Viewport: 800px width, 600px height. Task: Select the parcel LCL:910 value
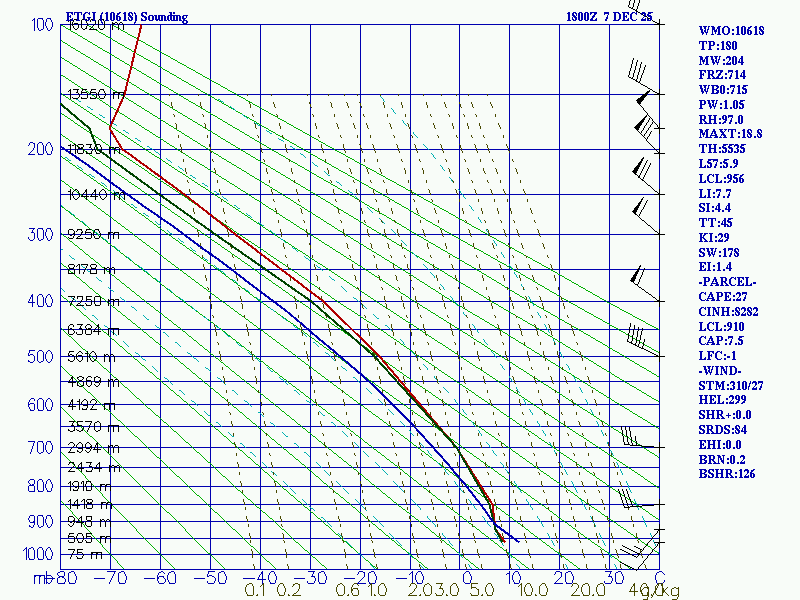721,326
